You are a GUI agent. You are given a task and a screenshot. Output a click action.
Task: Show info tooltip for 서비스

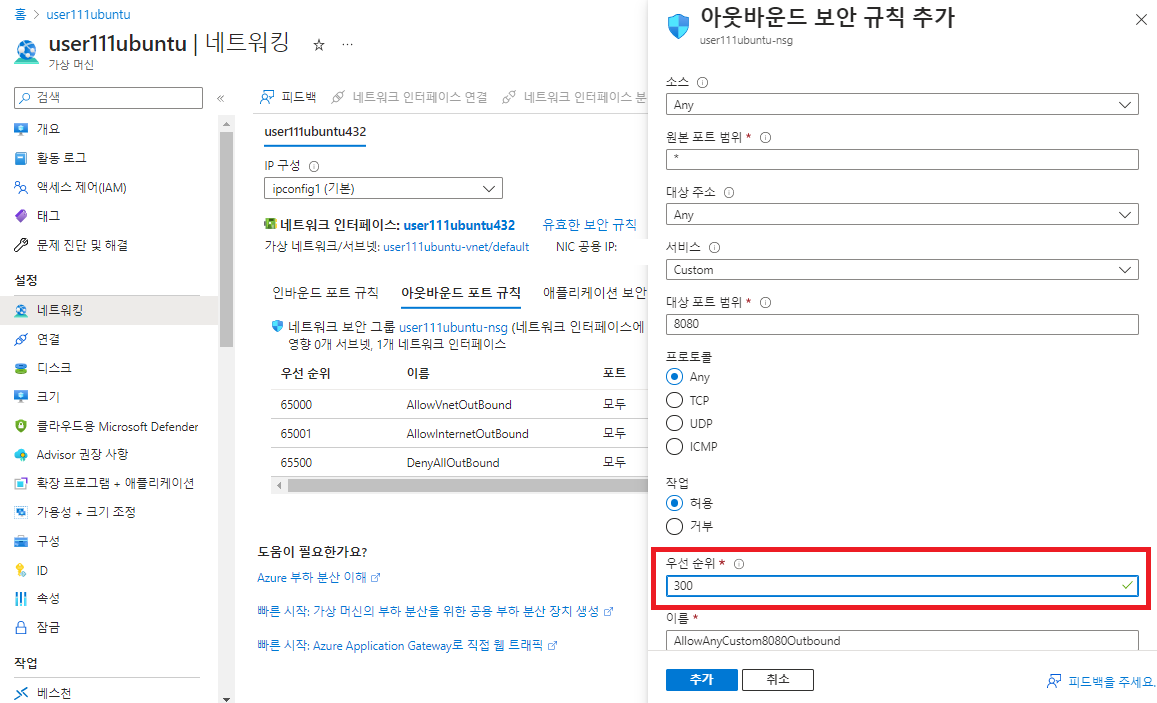click(x=714, y=248)
